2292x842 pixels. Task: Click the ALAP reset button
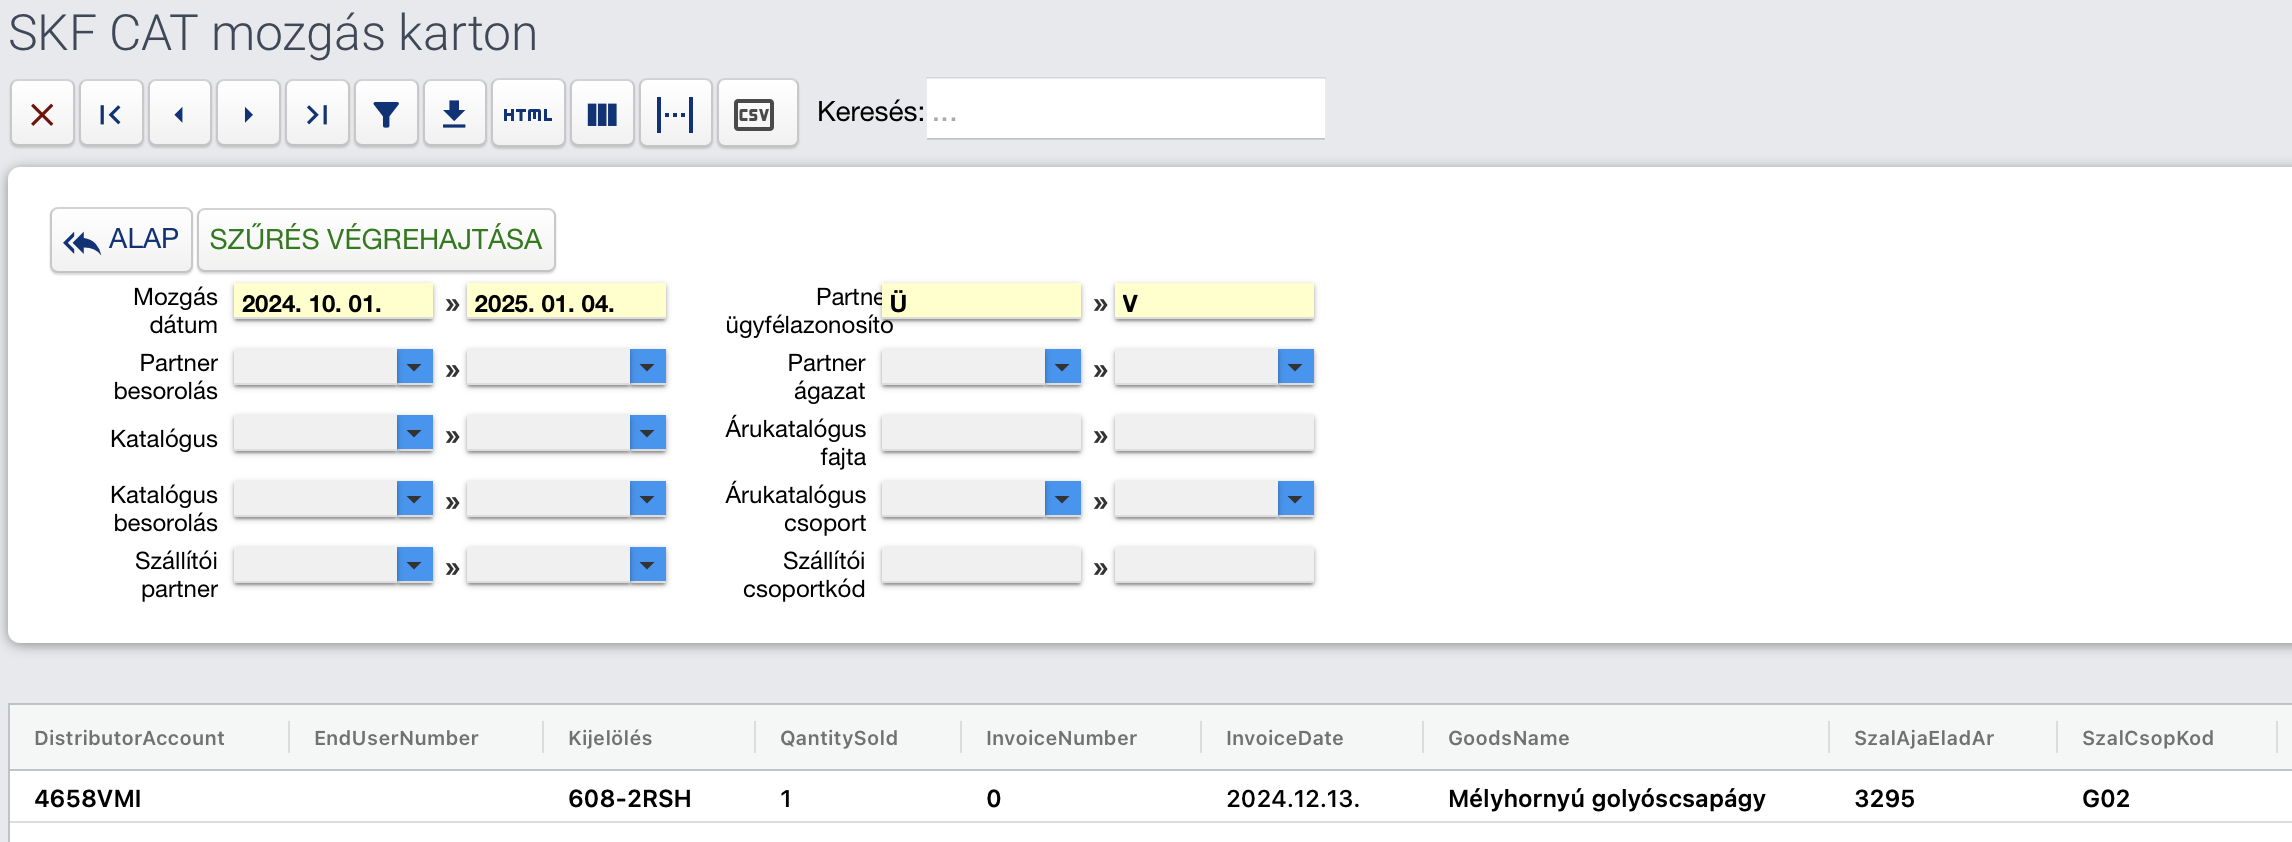click(121, 240)
